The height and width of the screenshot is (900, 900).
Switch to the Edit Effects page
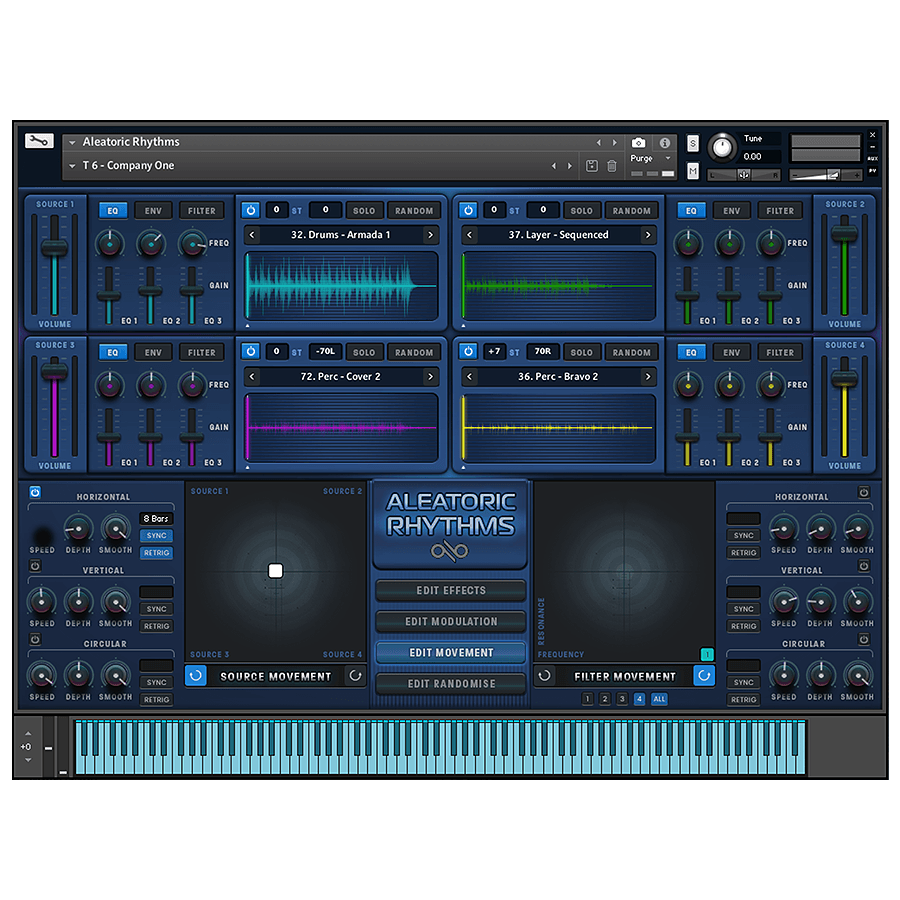pyautogui.click(x=451, y=591)
